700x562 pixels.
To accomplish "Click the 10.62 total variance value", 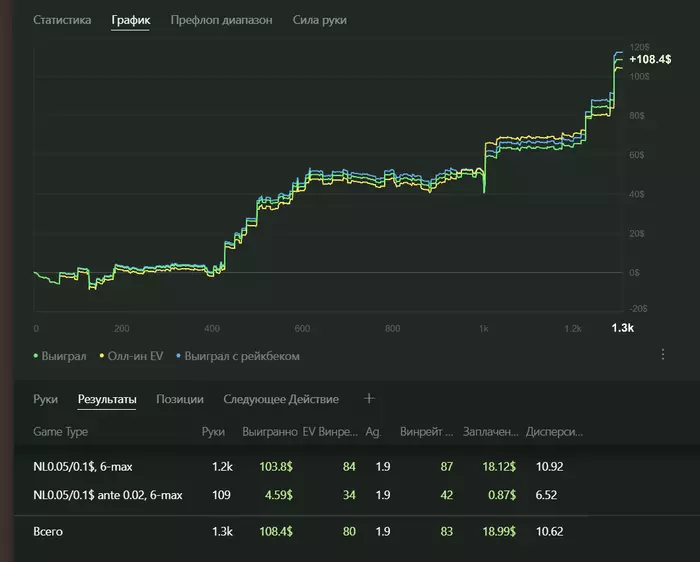I will (549, 531).
